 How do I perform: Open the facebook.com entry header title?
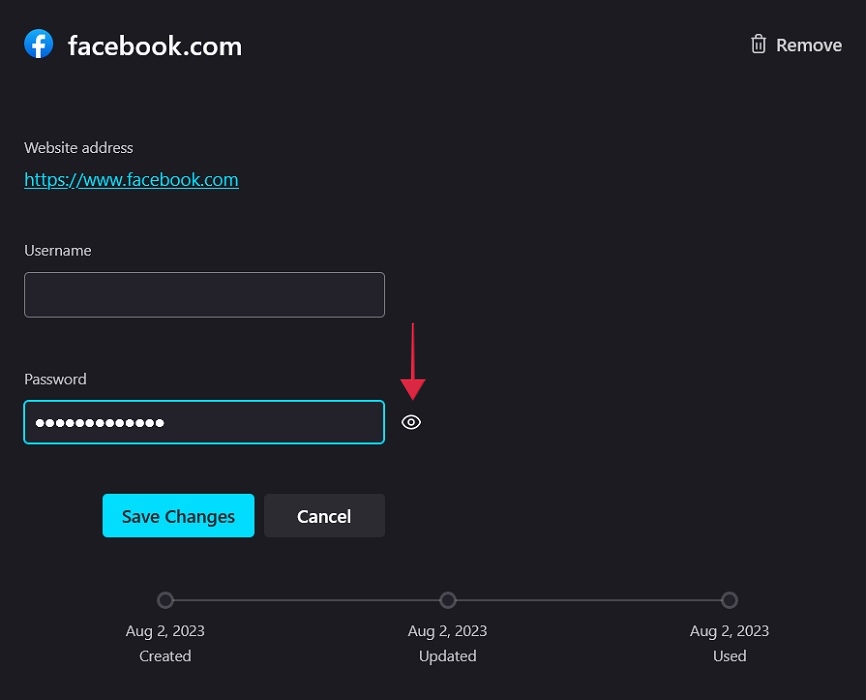[154, 45]
